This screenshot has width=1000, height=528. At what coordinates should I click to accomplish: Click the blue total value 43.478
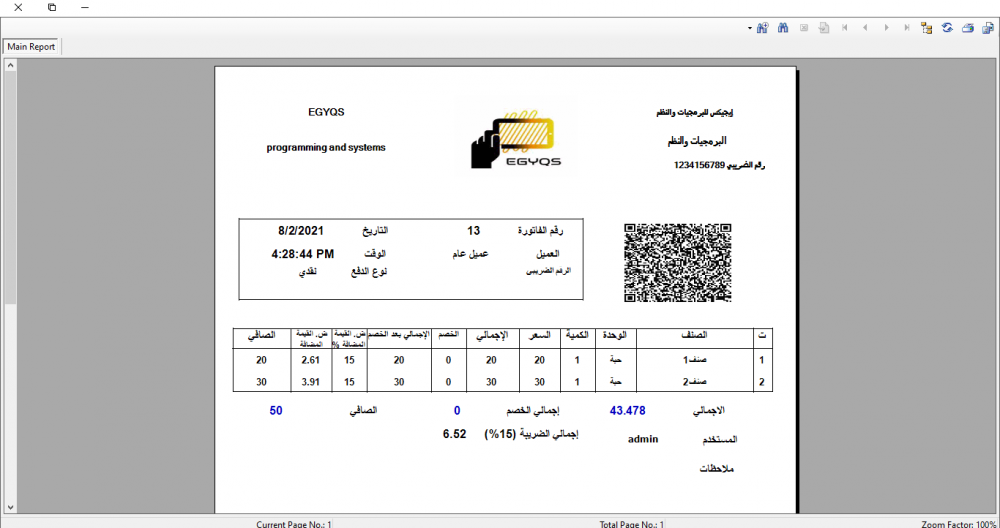[x=628, y=411]
